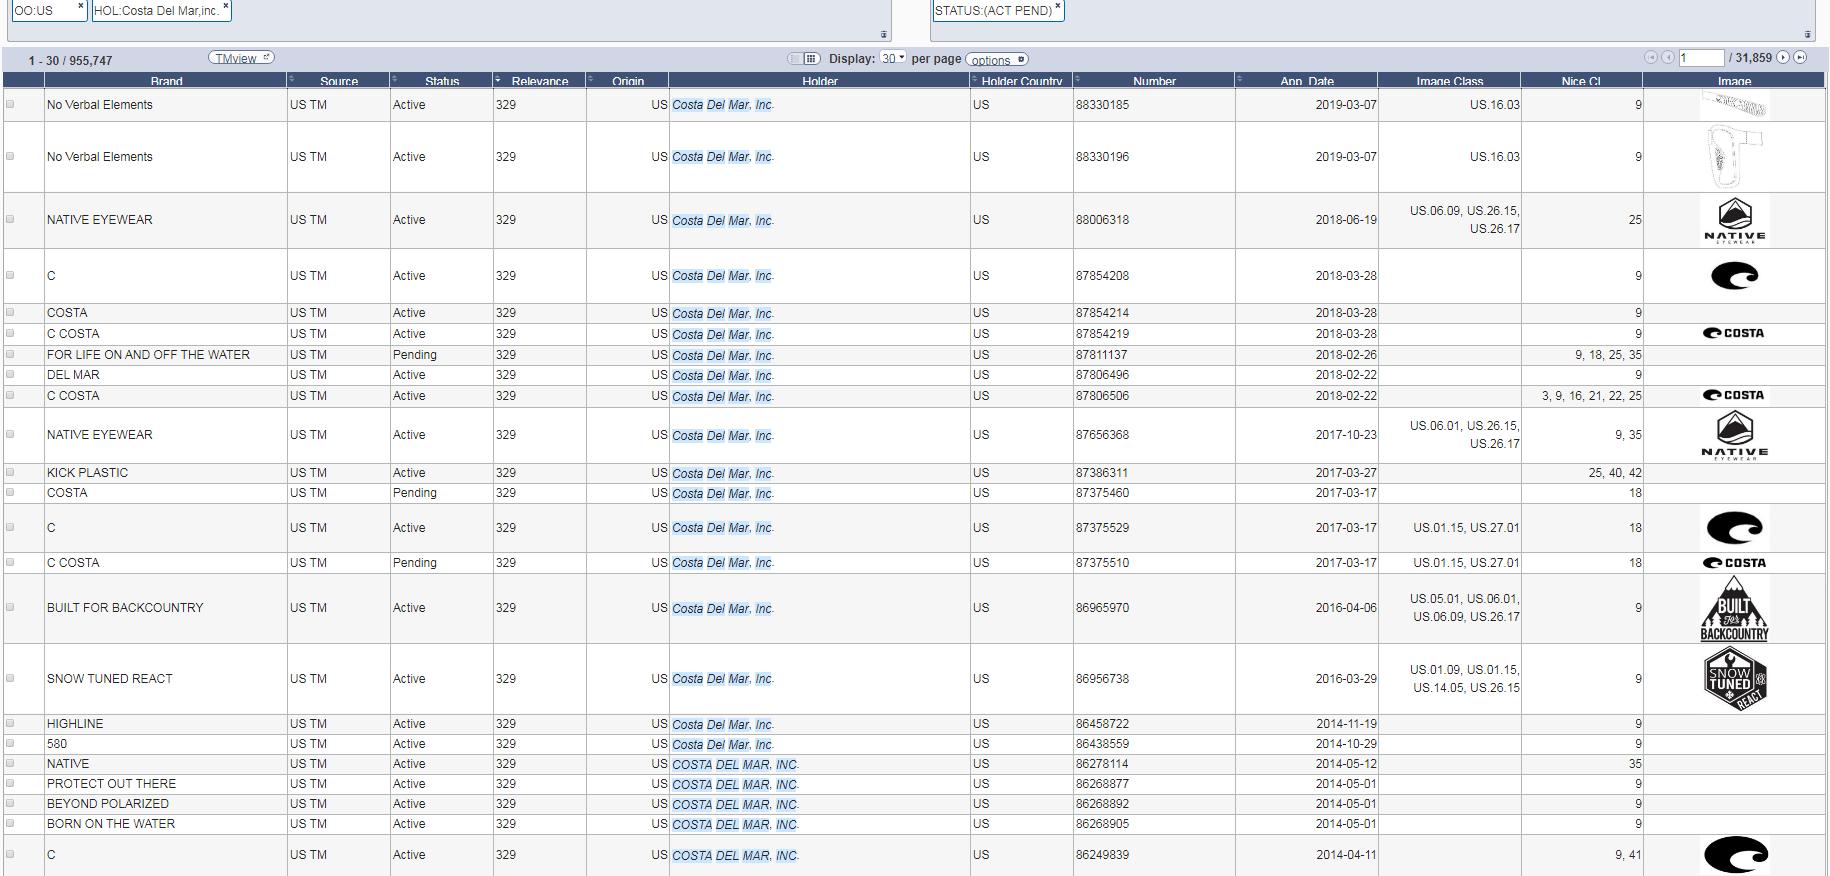Click the Pending status for 87375460

coord(414,492)
